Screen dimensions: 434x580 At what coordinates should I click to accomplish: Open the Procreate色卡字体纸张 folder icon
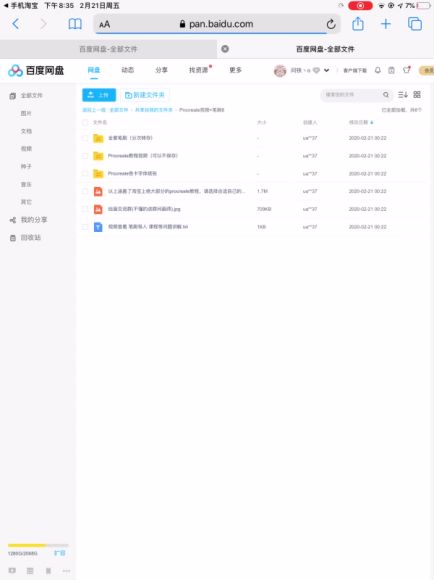pos(98,173)
